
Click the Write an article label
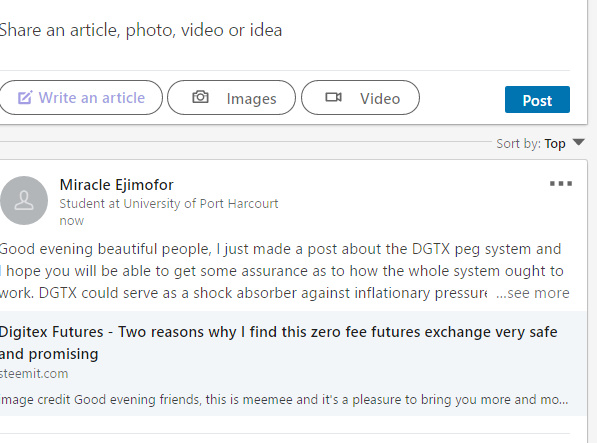92,98
